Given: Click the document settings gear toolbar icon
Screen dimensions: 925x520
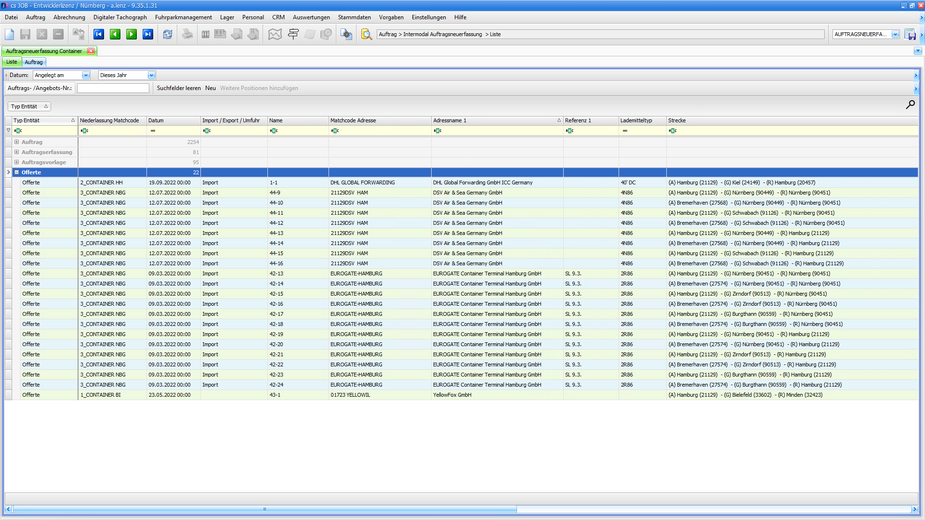Looking at the screenshot, I should [346, 34].
